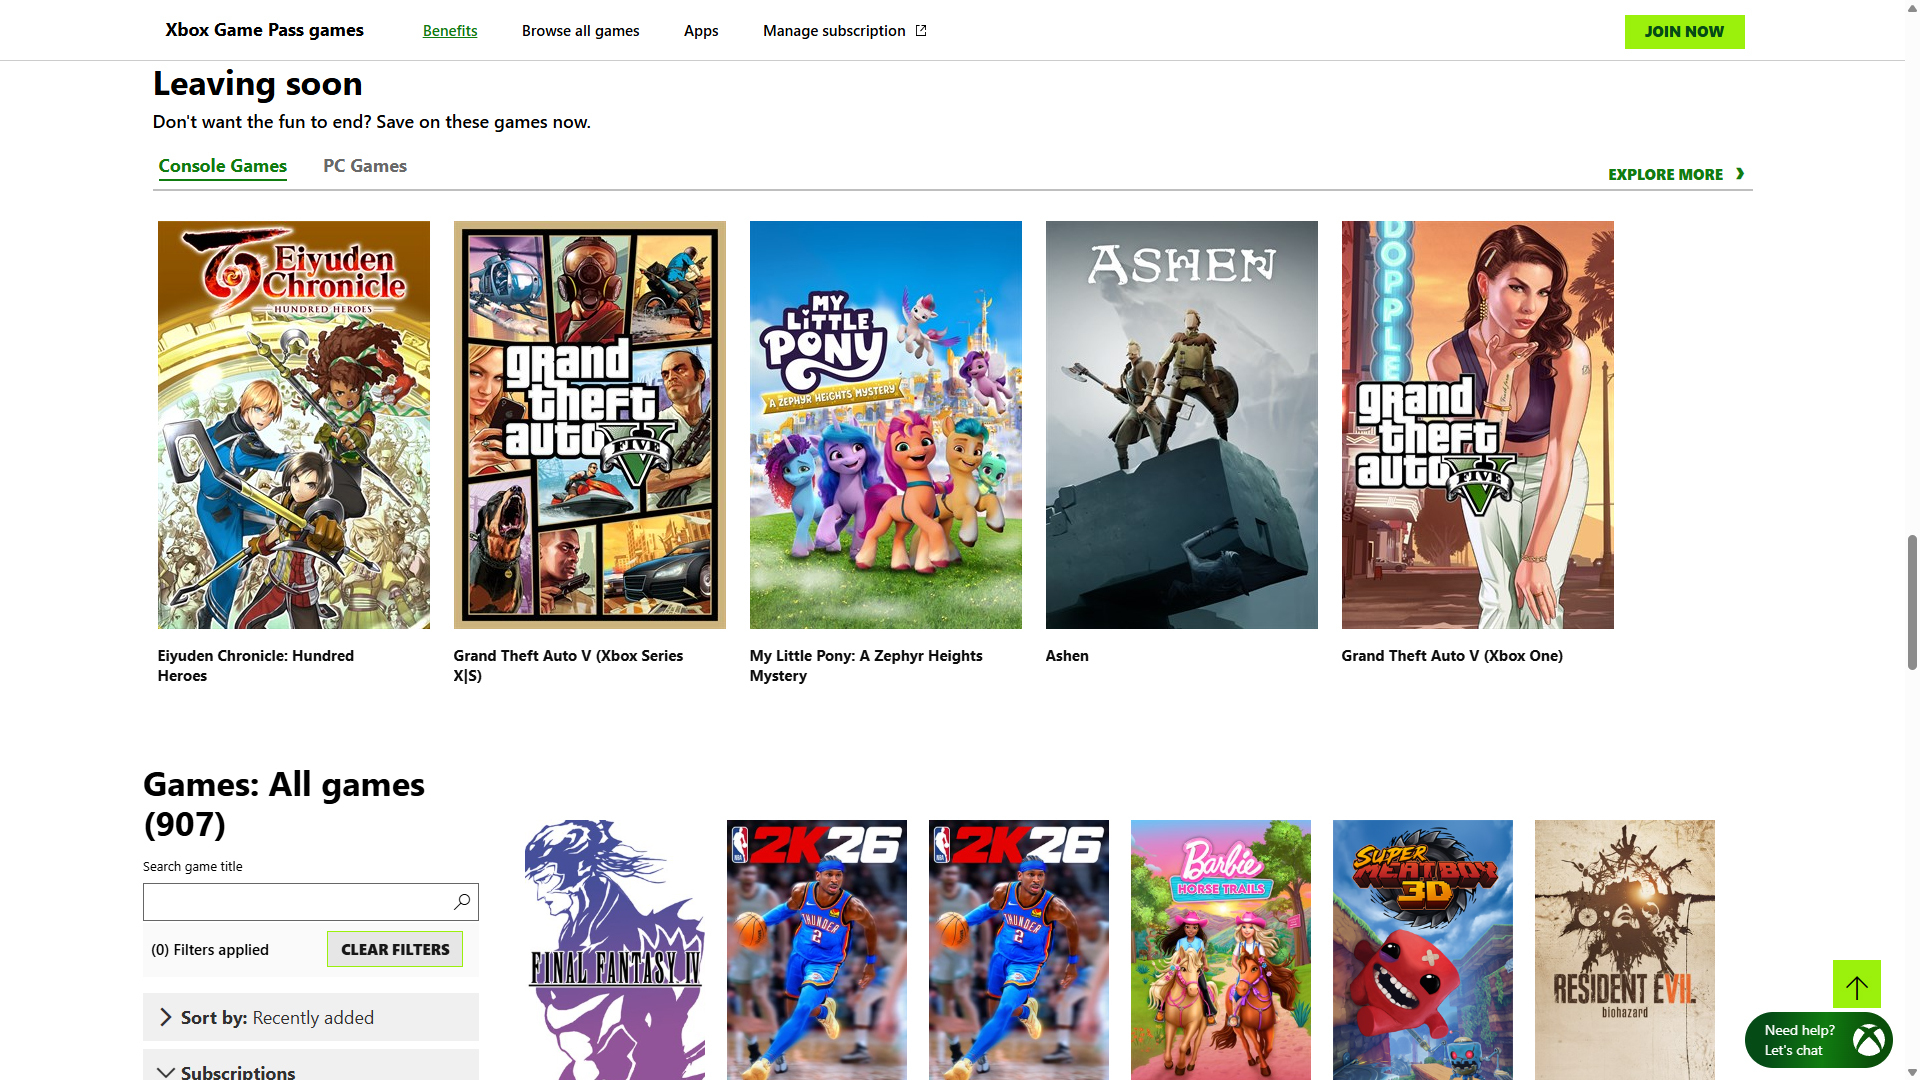
Task: Select Super Meat Boy 3D tile
Action: (1422, 949)
